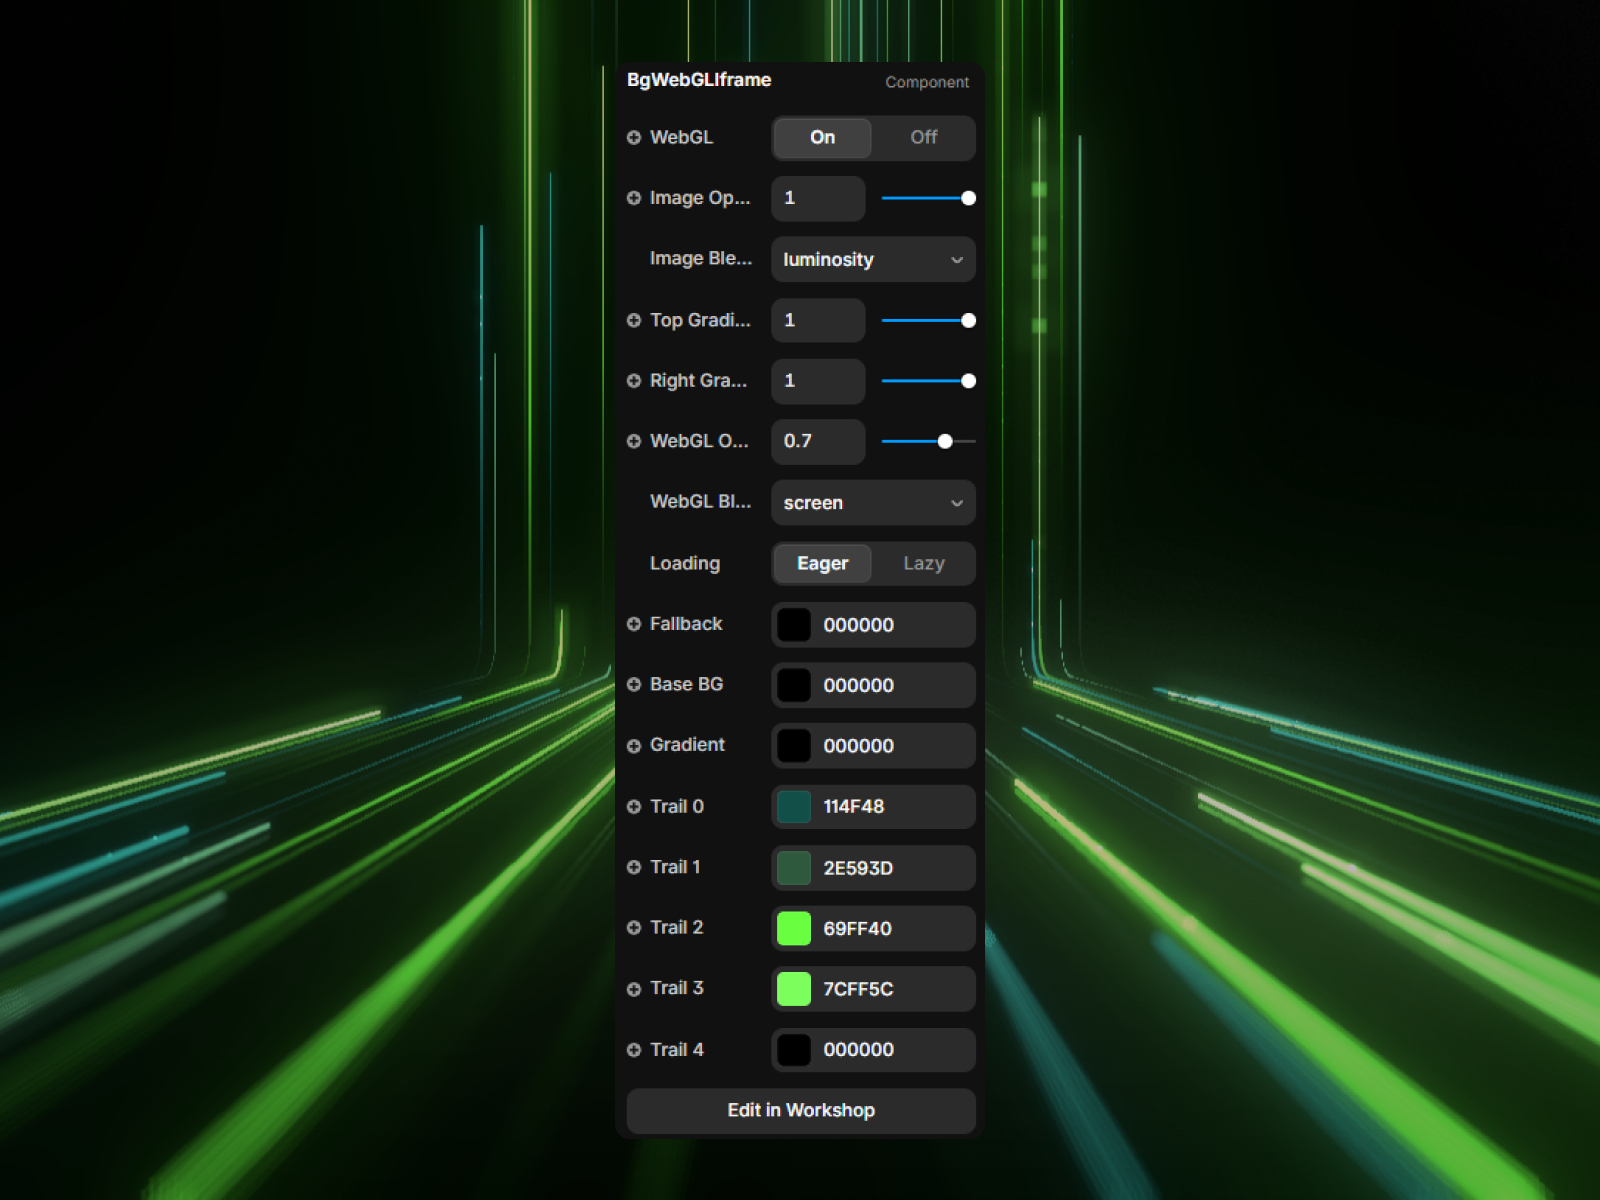Click the plus icon beside WebGL
Screen dimensions: 1600x1200
(633, 138)
